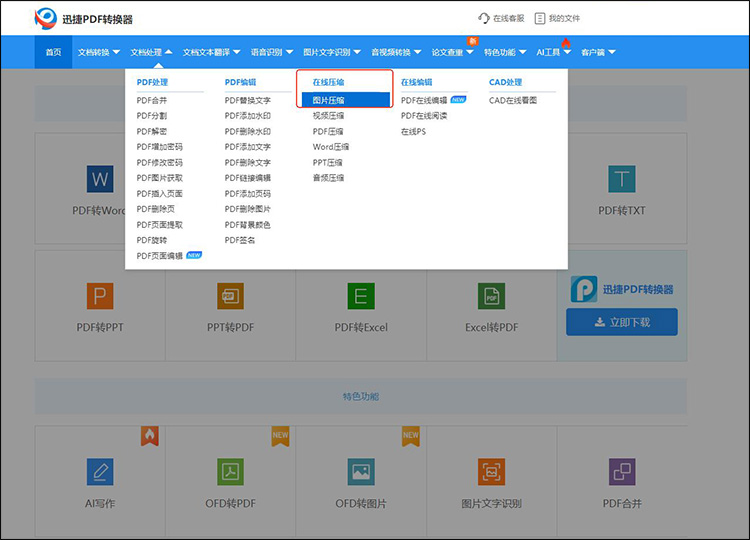Image resolution: width=750 pixels, height=540 pixels.
Task: Choose PDF修改密码 menu item
Action: click(159, 163)
